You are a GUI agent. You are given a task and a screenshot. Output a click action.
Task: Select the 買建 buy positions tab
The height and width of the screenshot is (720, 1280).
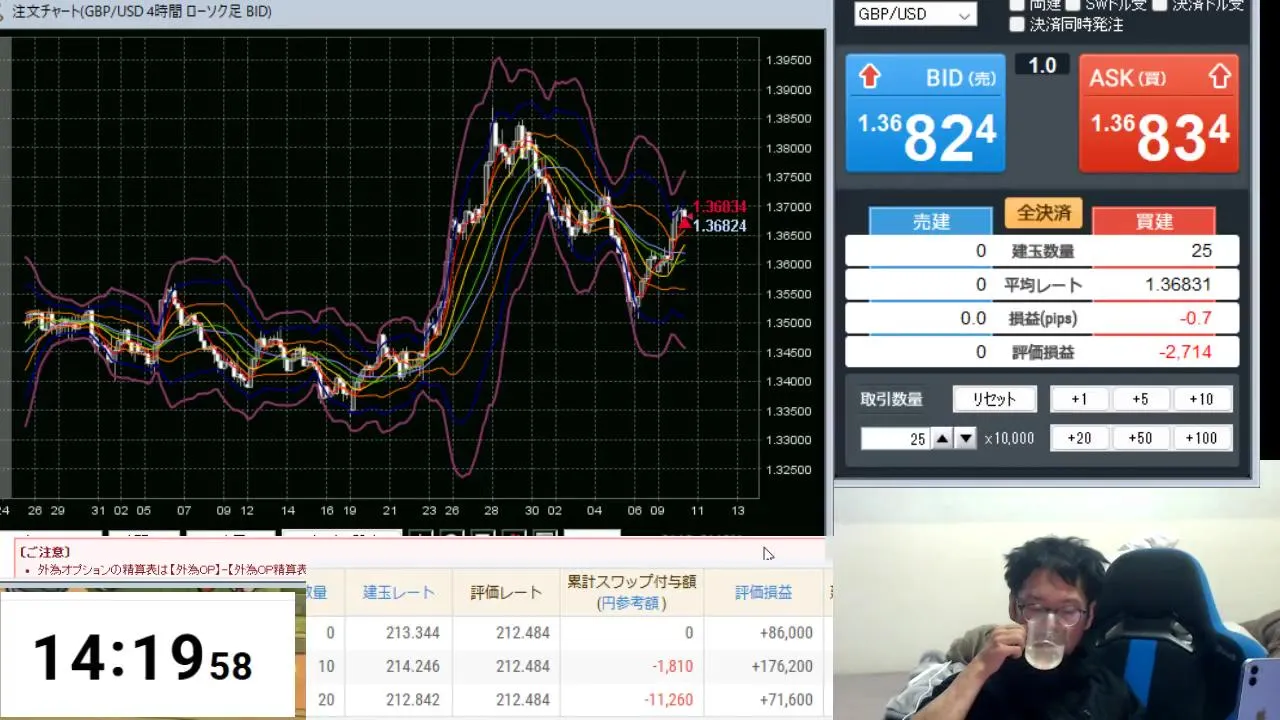click(1154, 222)
